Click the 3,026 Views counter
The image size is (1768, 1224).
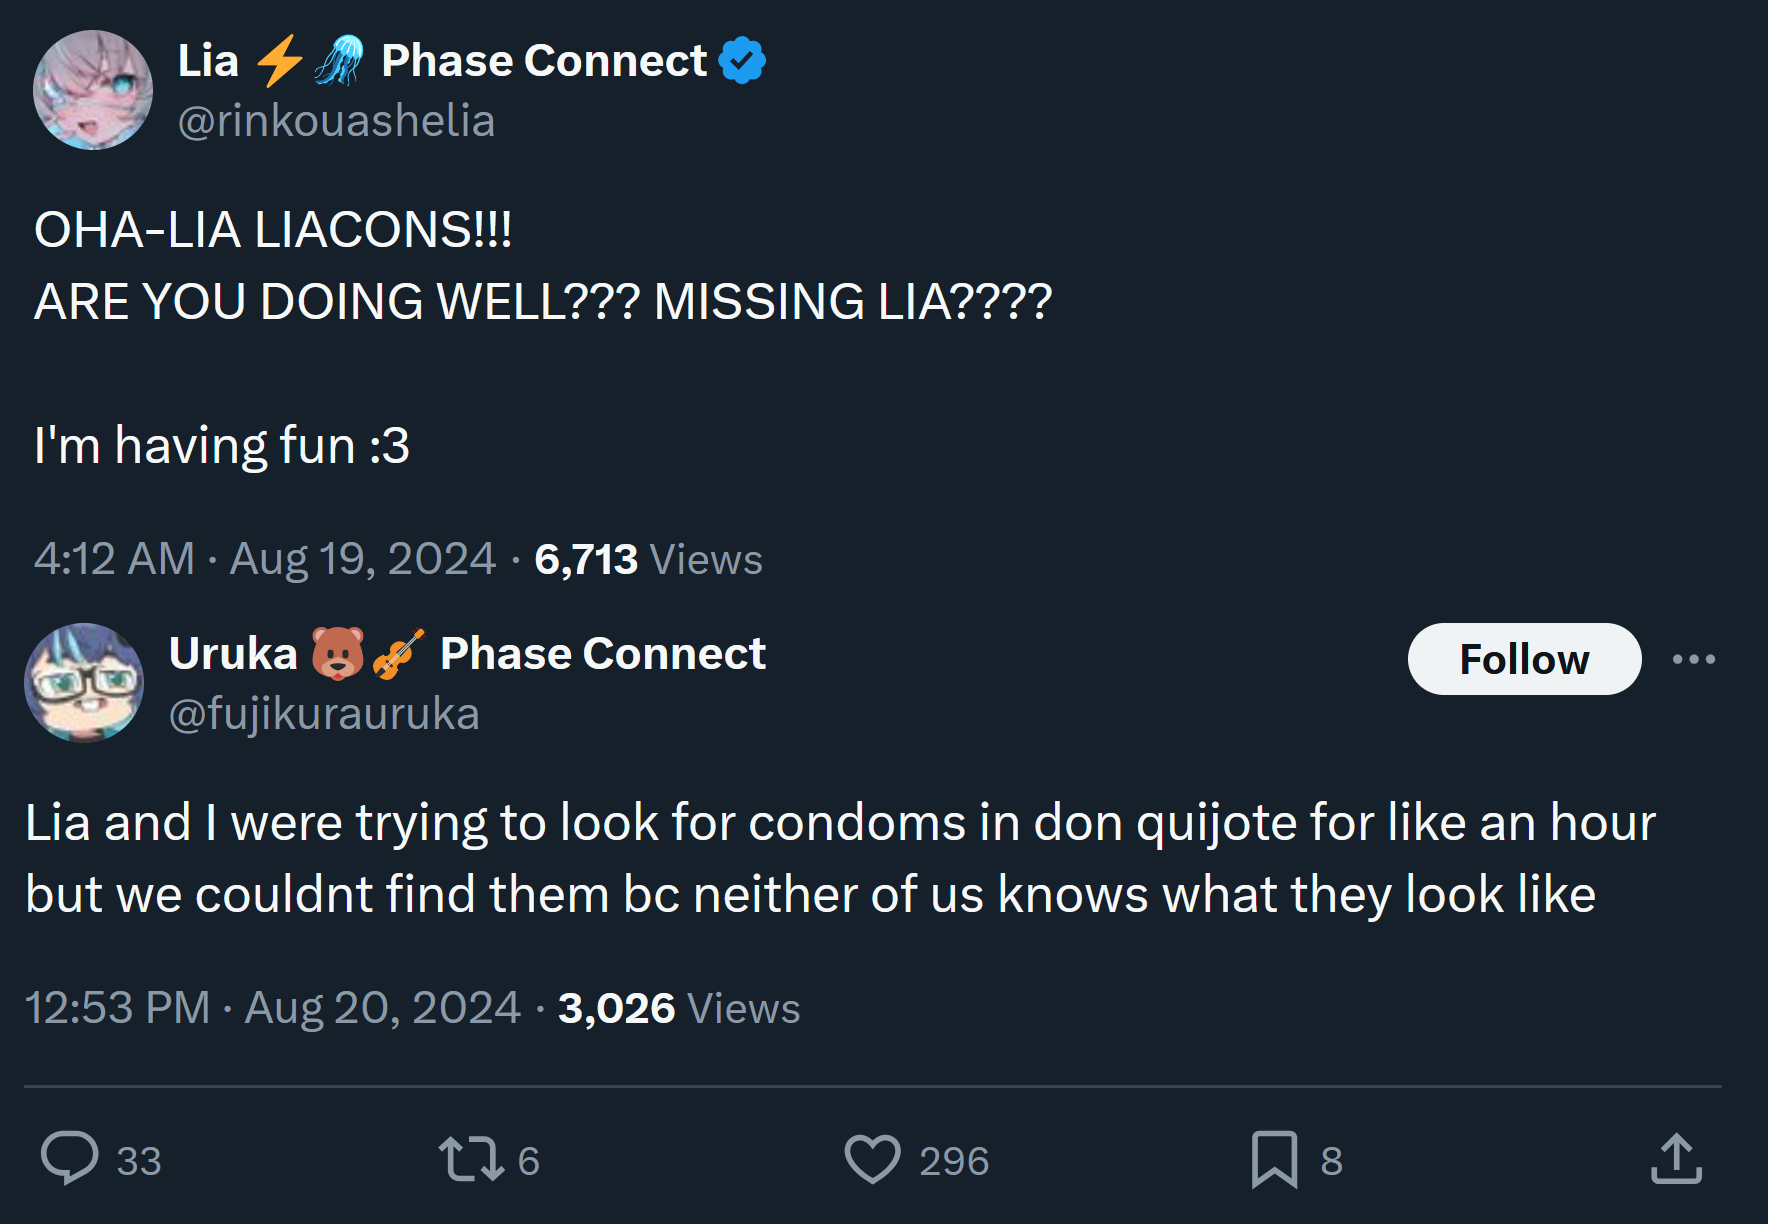[x=679, y=1008]
